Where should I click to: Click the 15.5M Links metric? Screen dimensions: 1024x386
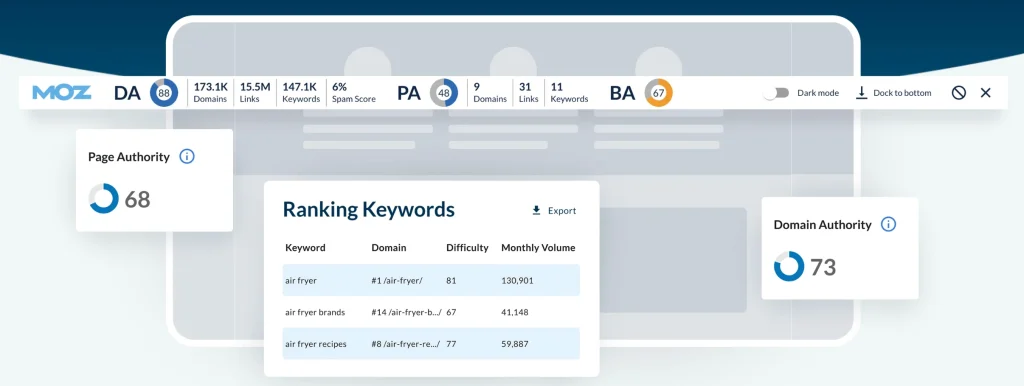[x=255, y=93]
